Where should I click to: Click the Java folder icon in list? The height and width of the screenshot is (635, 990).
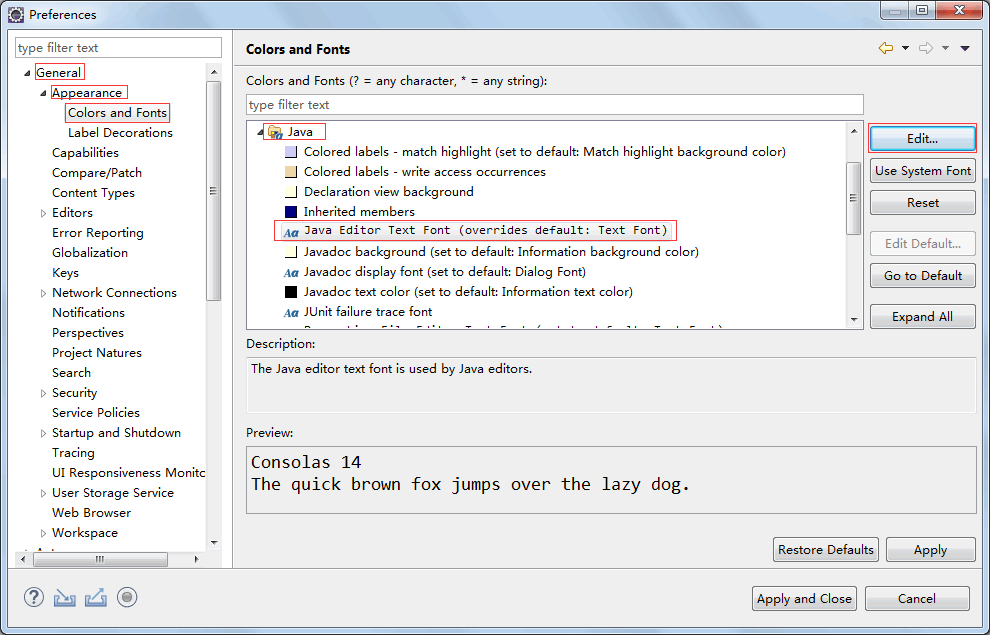[x=275, y=132]
